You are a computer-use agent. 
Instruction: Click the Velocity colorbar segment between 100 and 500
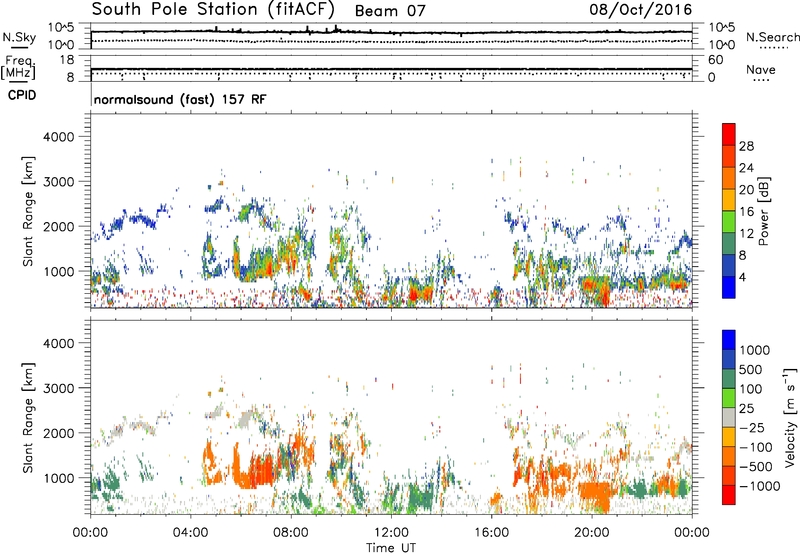729,379
